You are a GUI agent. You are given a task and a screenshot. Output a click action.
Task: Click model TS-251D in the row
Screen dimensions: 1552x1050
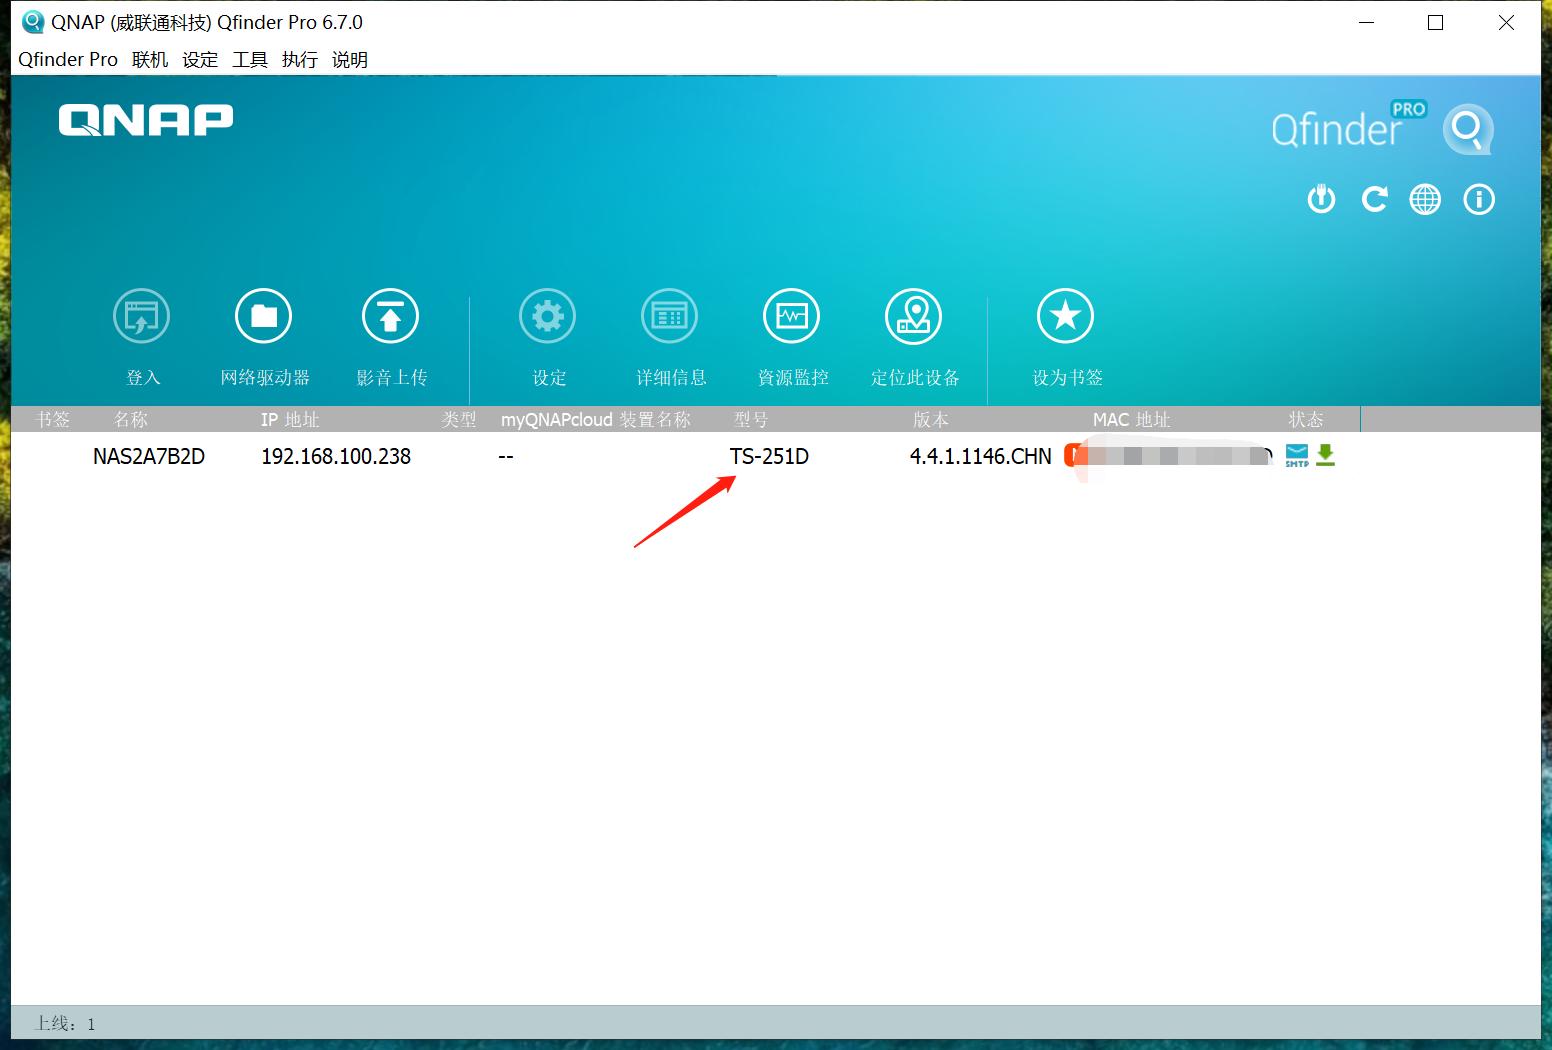(769, 457)
